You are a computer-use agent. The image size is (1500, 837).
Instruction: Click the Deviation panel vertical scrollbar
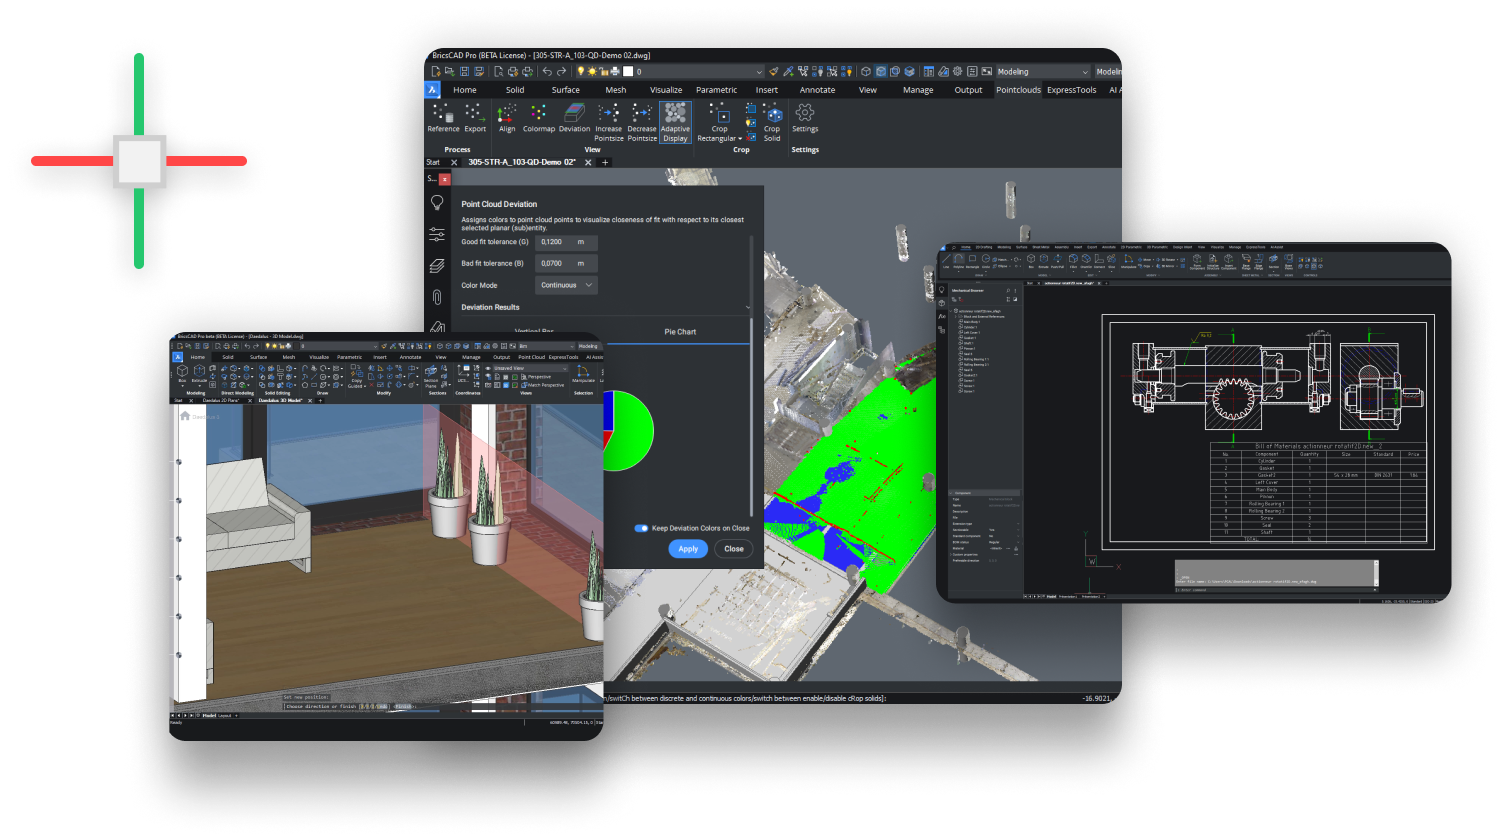point(751,420)
